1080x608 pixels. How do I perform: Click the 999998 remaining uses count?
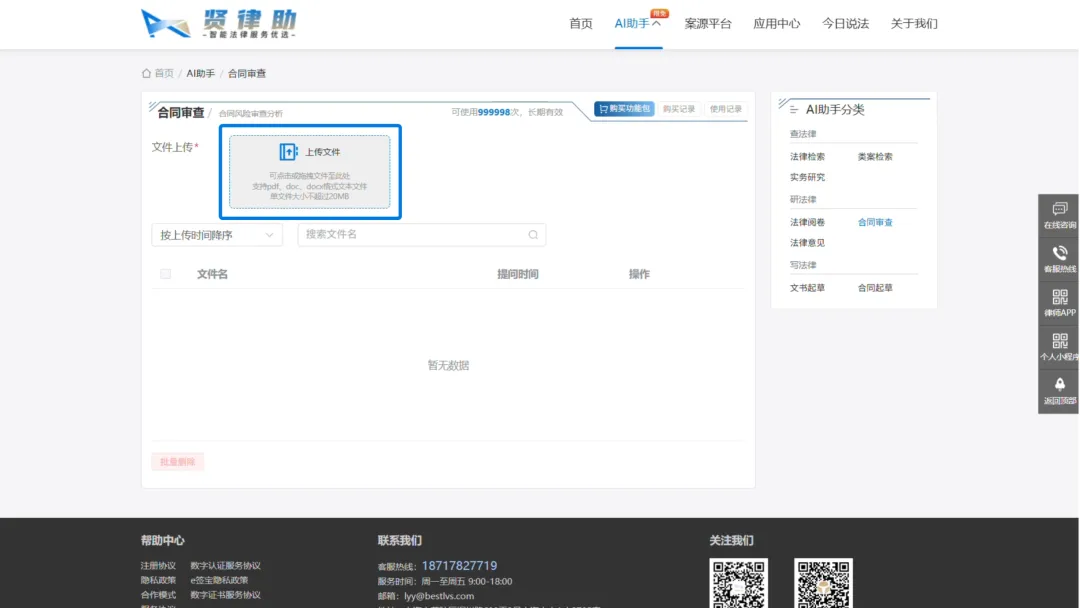[x=494, y=112]
